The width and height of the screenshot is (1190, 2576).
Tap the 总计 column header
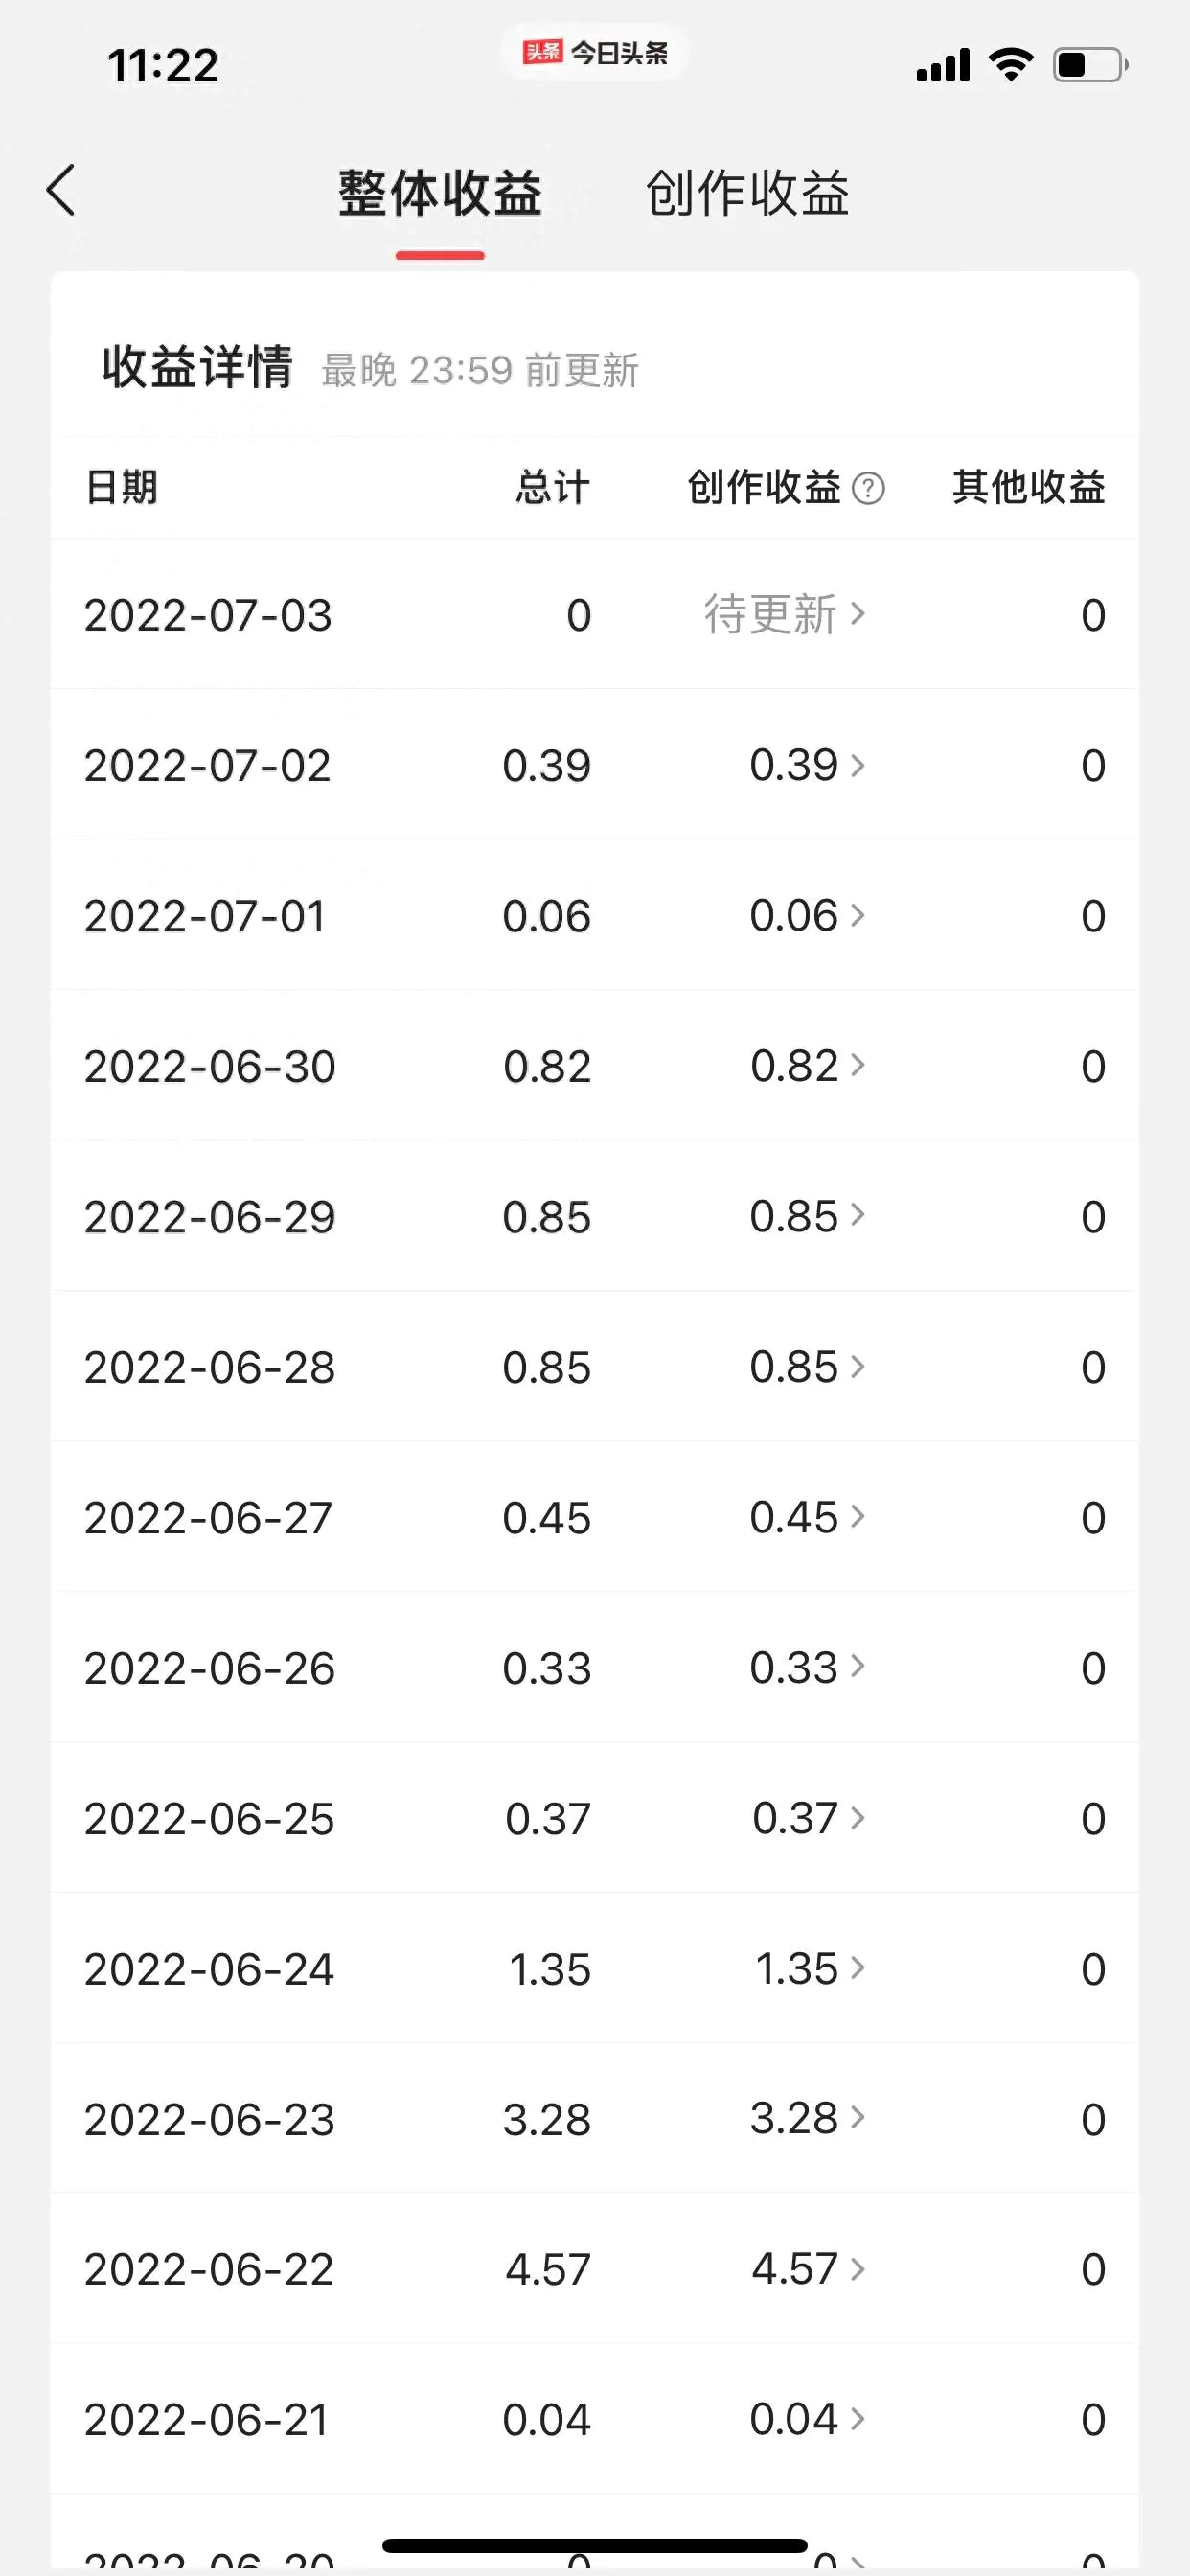tap(553, 487)
